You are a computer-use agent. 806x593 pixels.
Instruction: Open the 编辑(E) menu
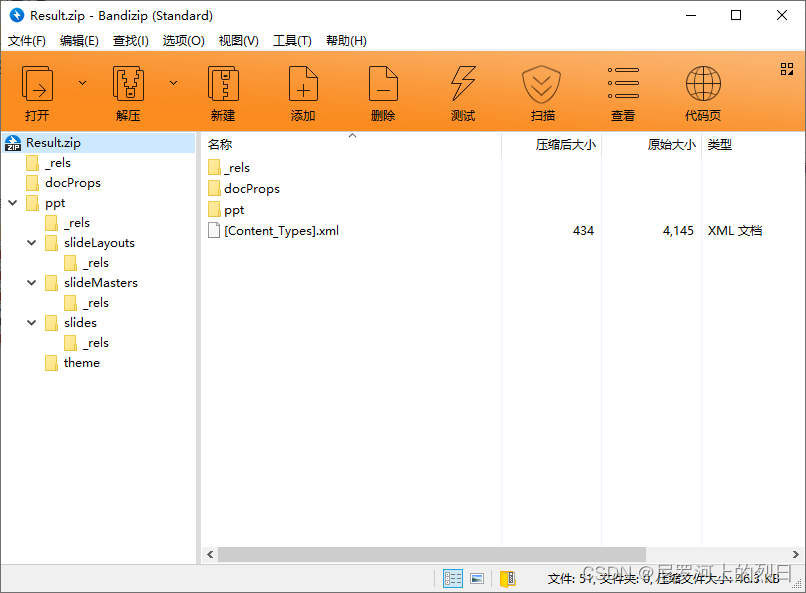(79, 41)
